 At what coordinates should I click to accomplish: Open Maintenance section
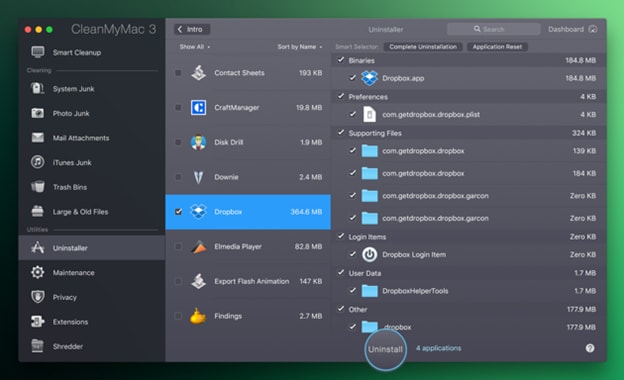[92, 273]
